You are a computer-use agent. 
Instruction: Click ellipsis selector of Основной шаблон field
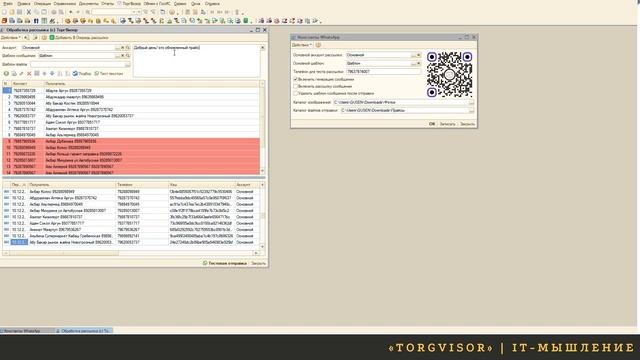click(413, 63)
